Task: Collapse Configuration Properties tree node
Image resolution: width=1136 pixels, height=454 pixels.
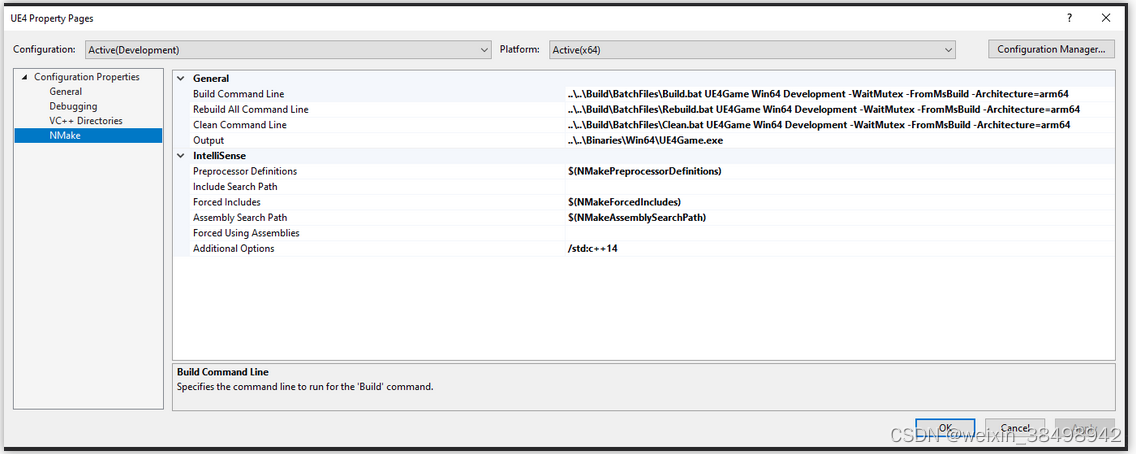Action: [25, 77]
